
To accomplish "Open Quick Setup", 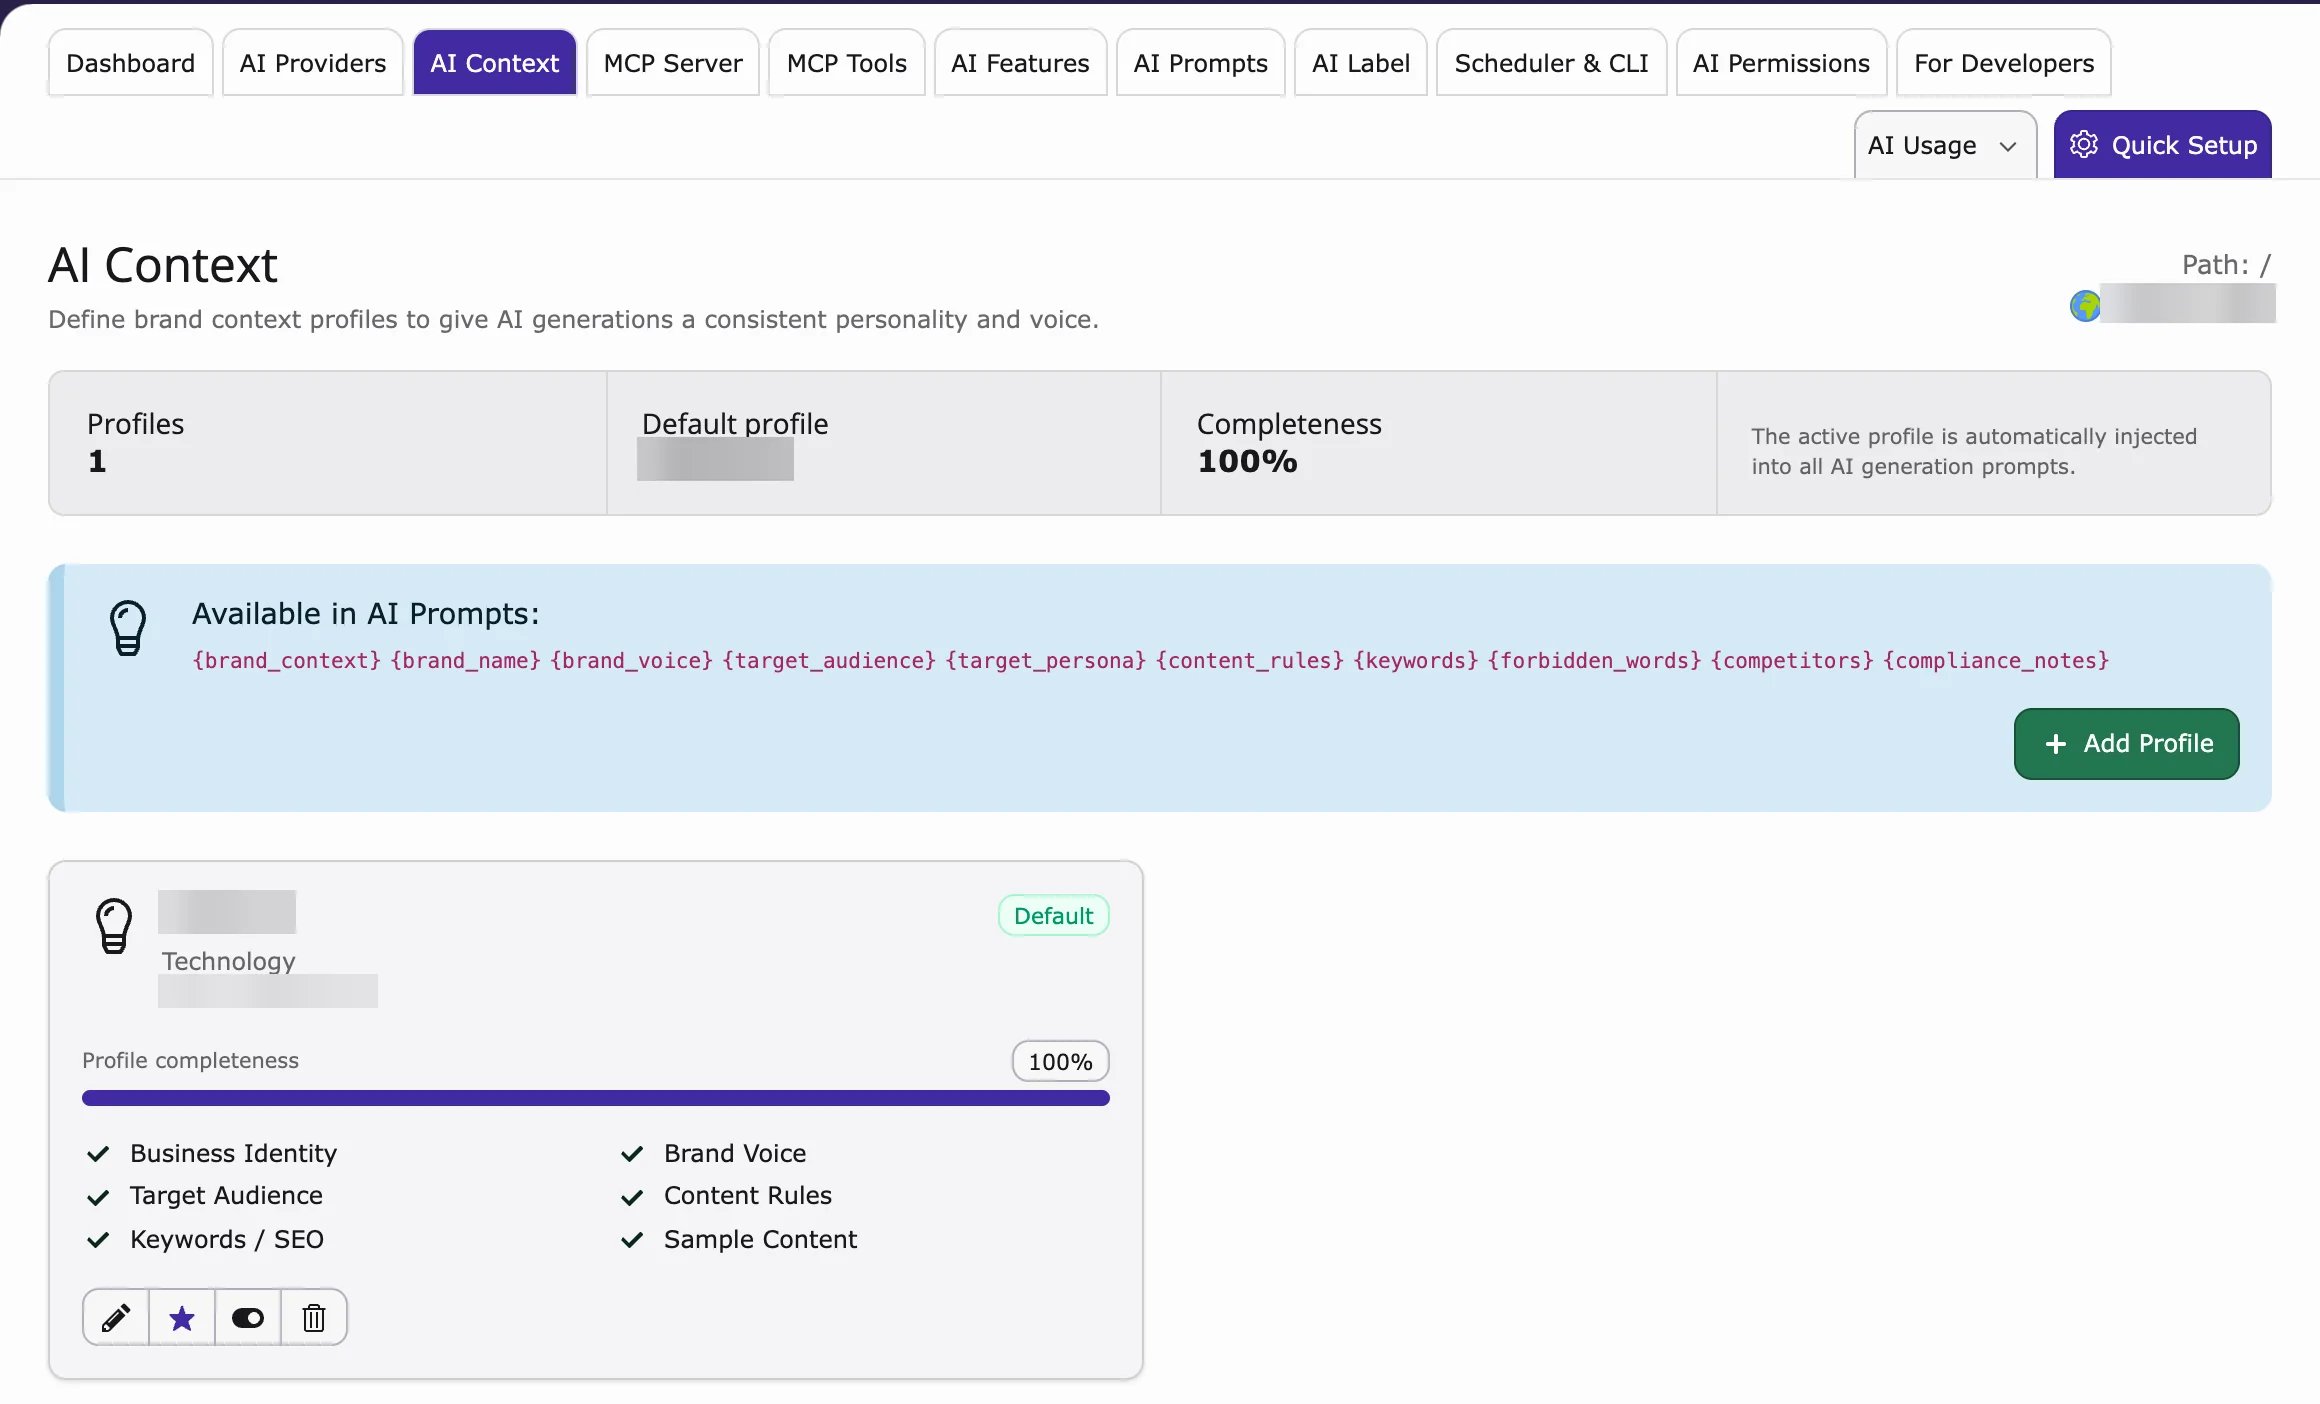I will (2163, 145).
